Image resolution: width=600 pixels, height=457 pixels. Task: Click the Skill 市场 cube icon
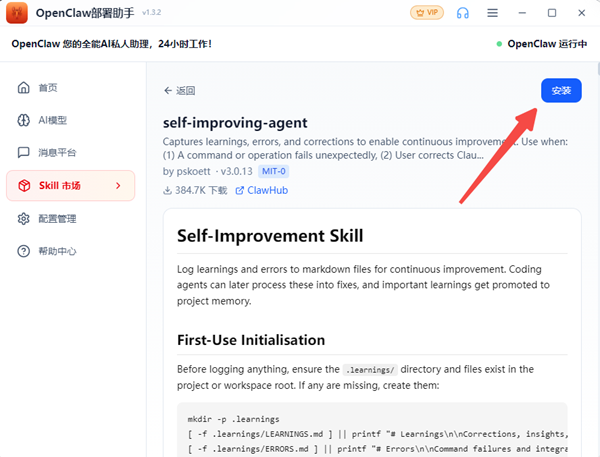[24, 186]
